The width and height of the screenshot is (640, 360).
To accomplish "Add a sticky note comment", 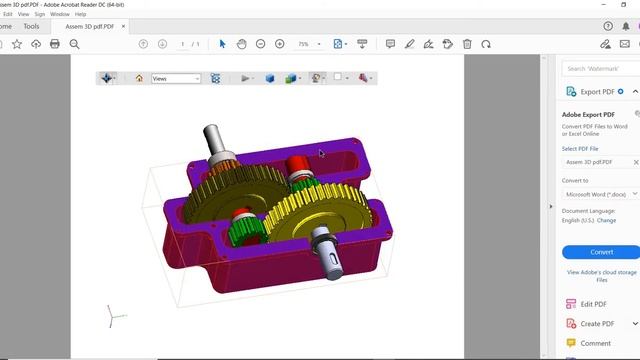I will [390, 44].
